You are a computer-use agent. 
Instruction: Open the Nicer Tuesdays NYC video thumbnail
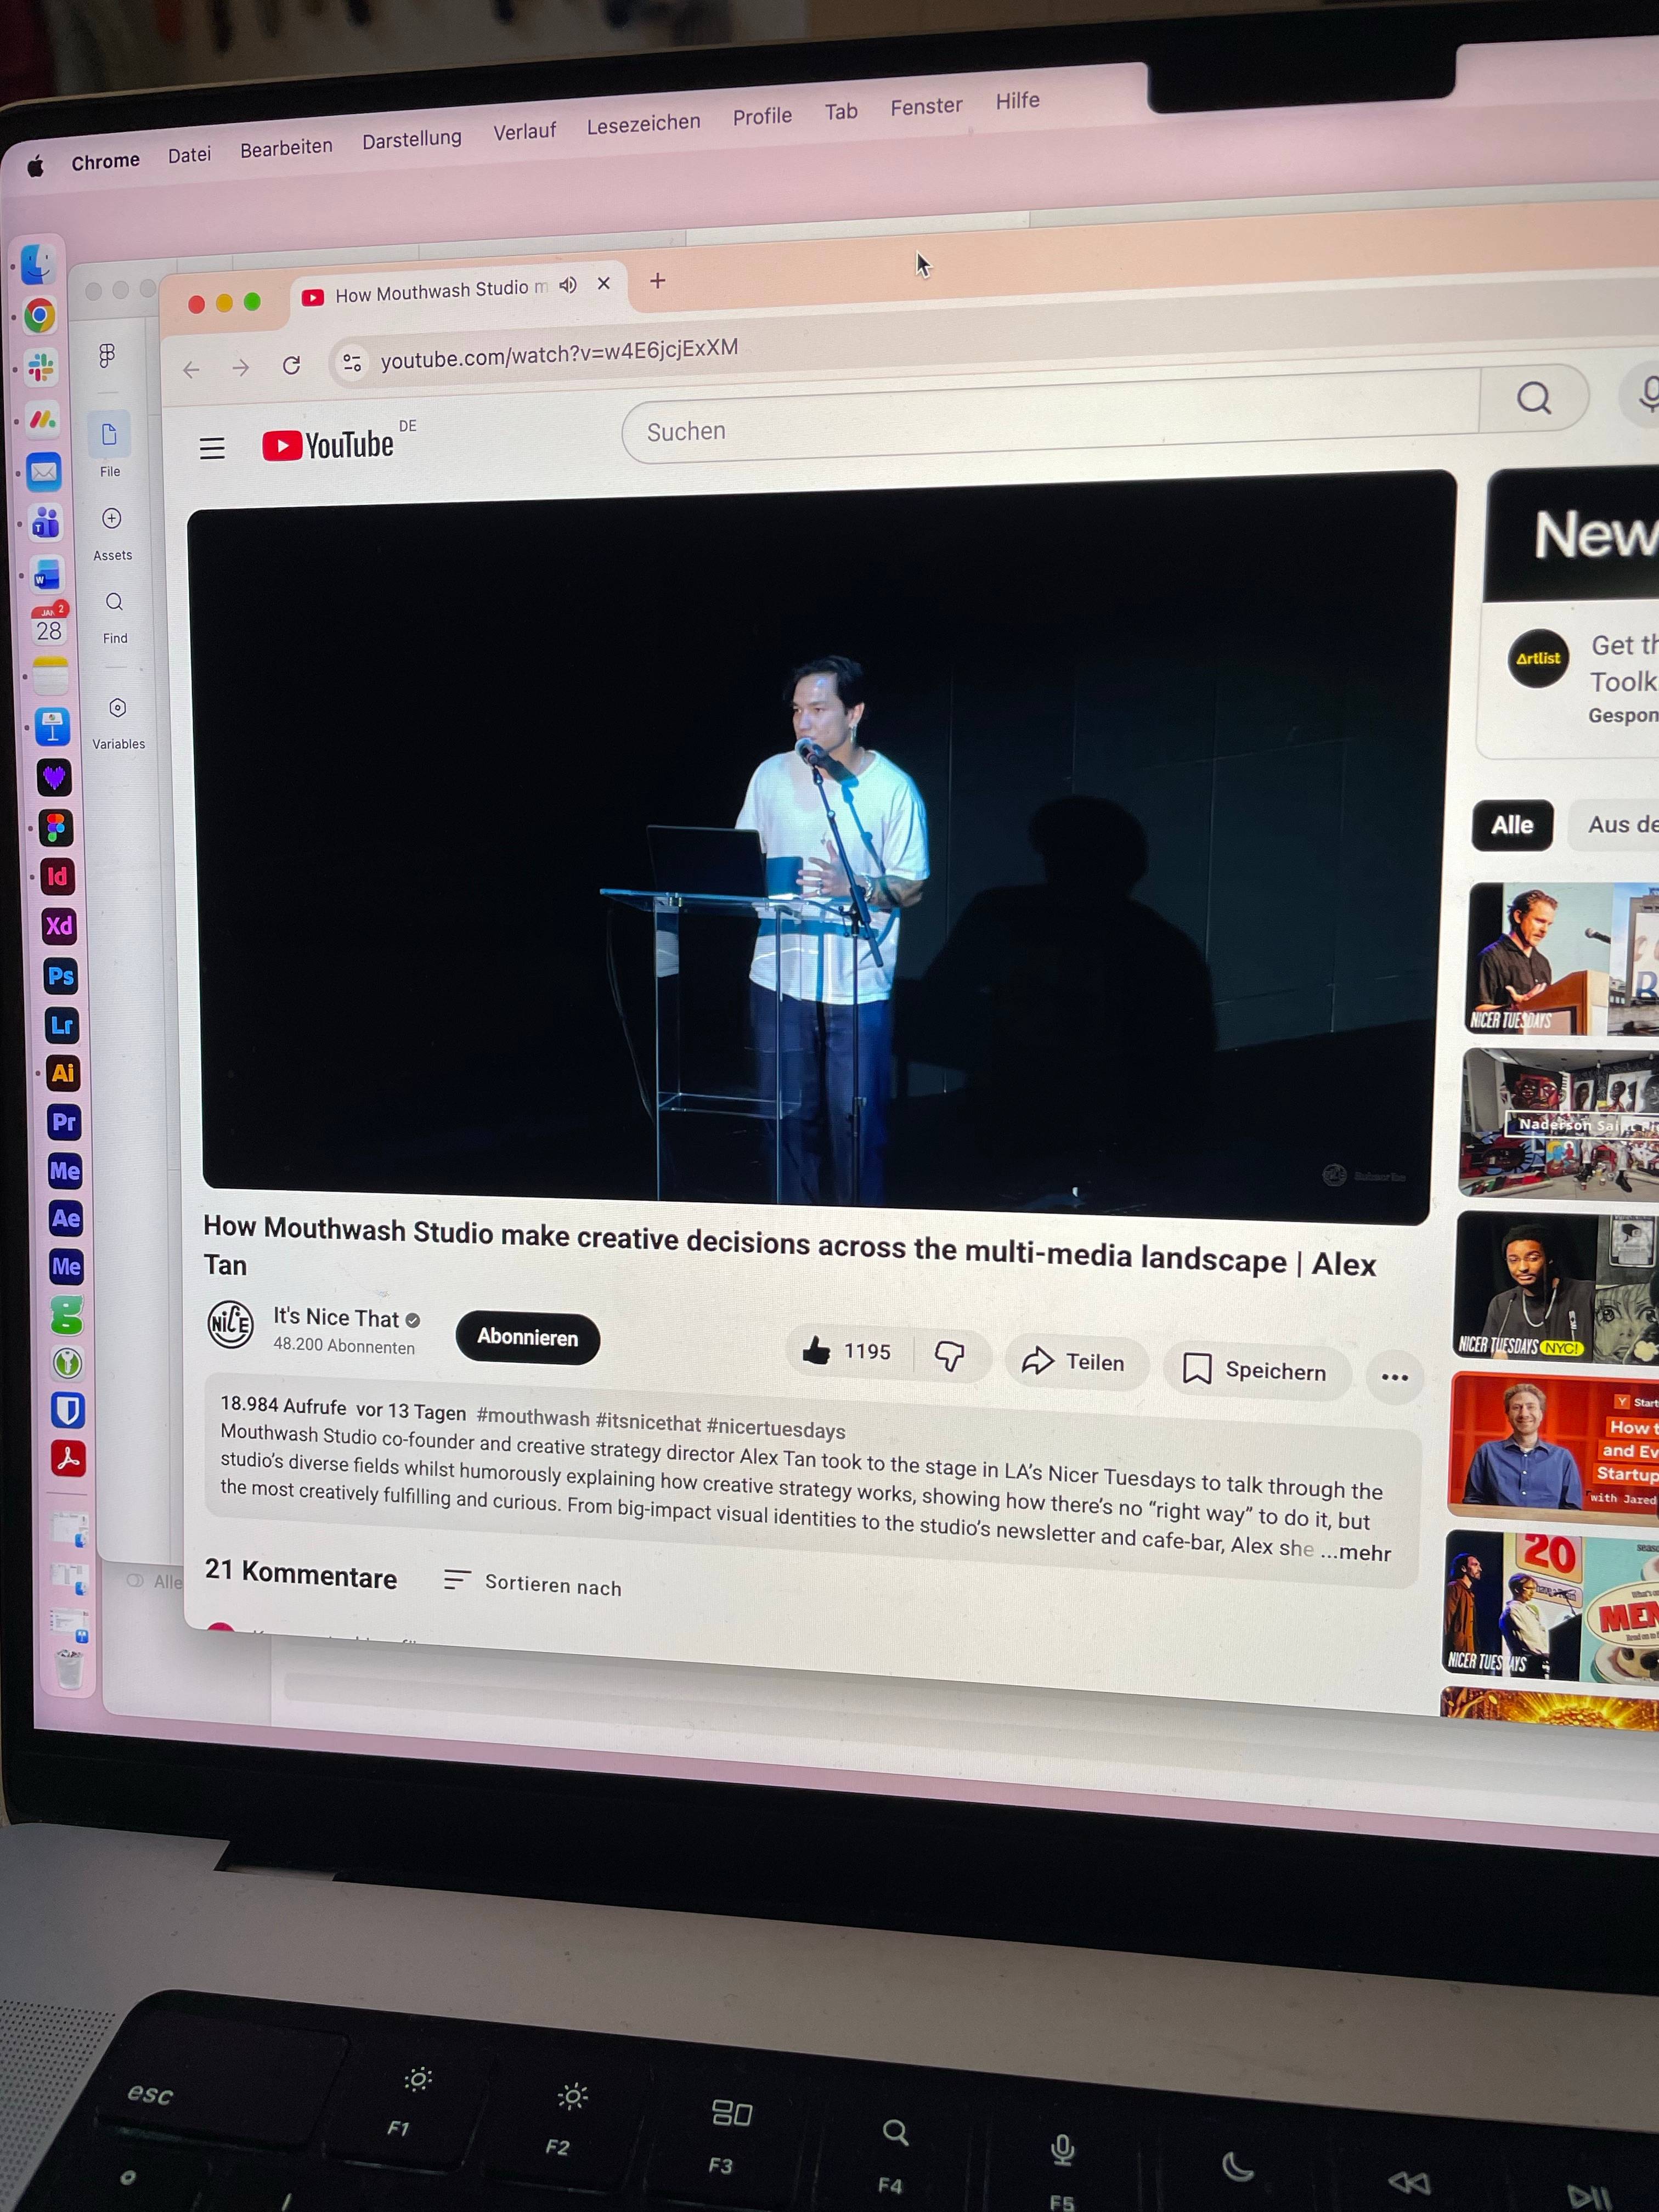click(x=1555, y=1286)
